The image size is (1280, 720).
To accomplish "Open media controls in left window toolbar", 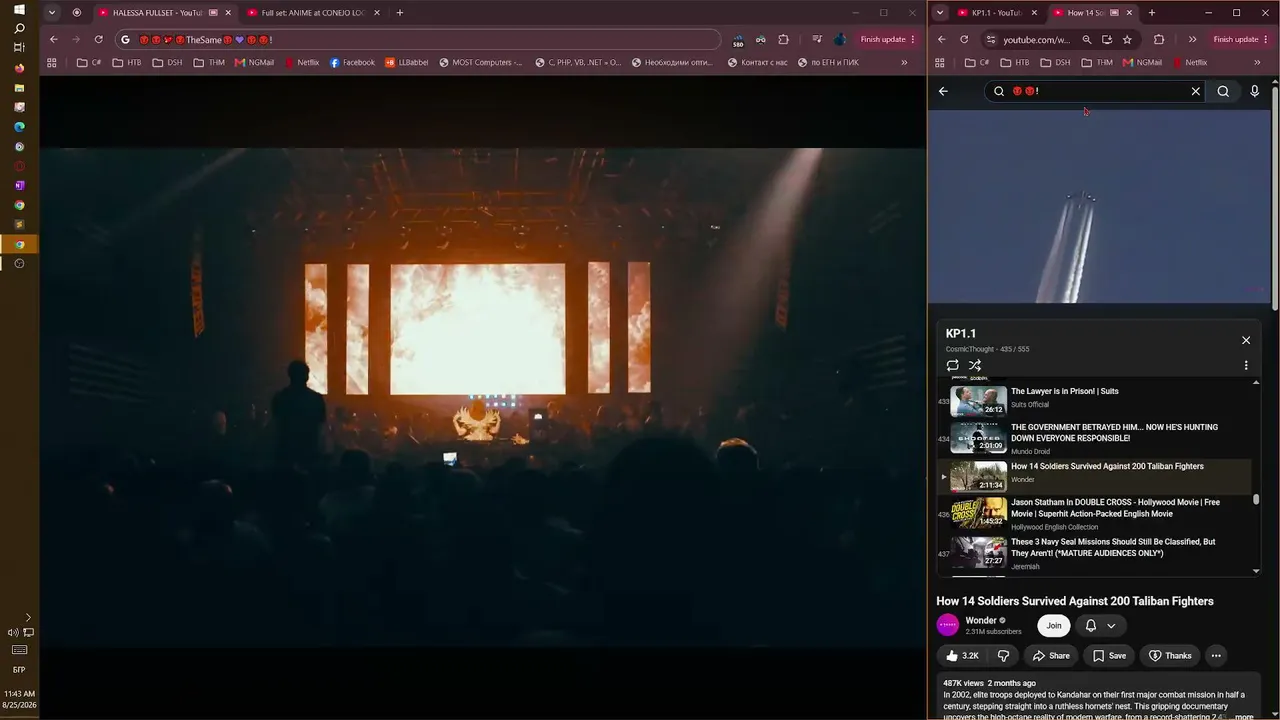I will [x=817, y=40].
